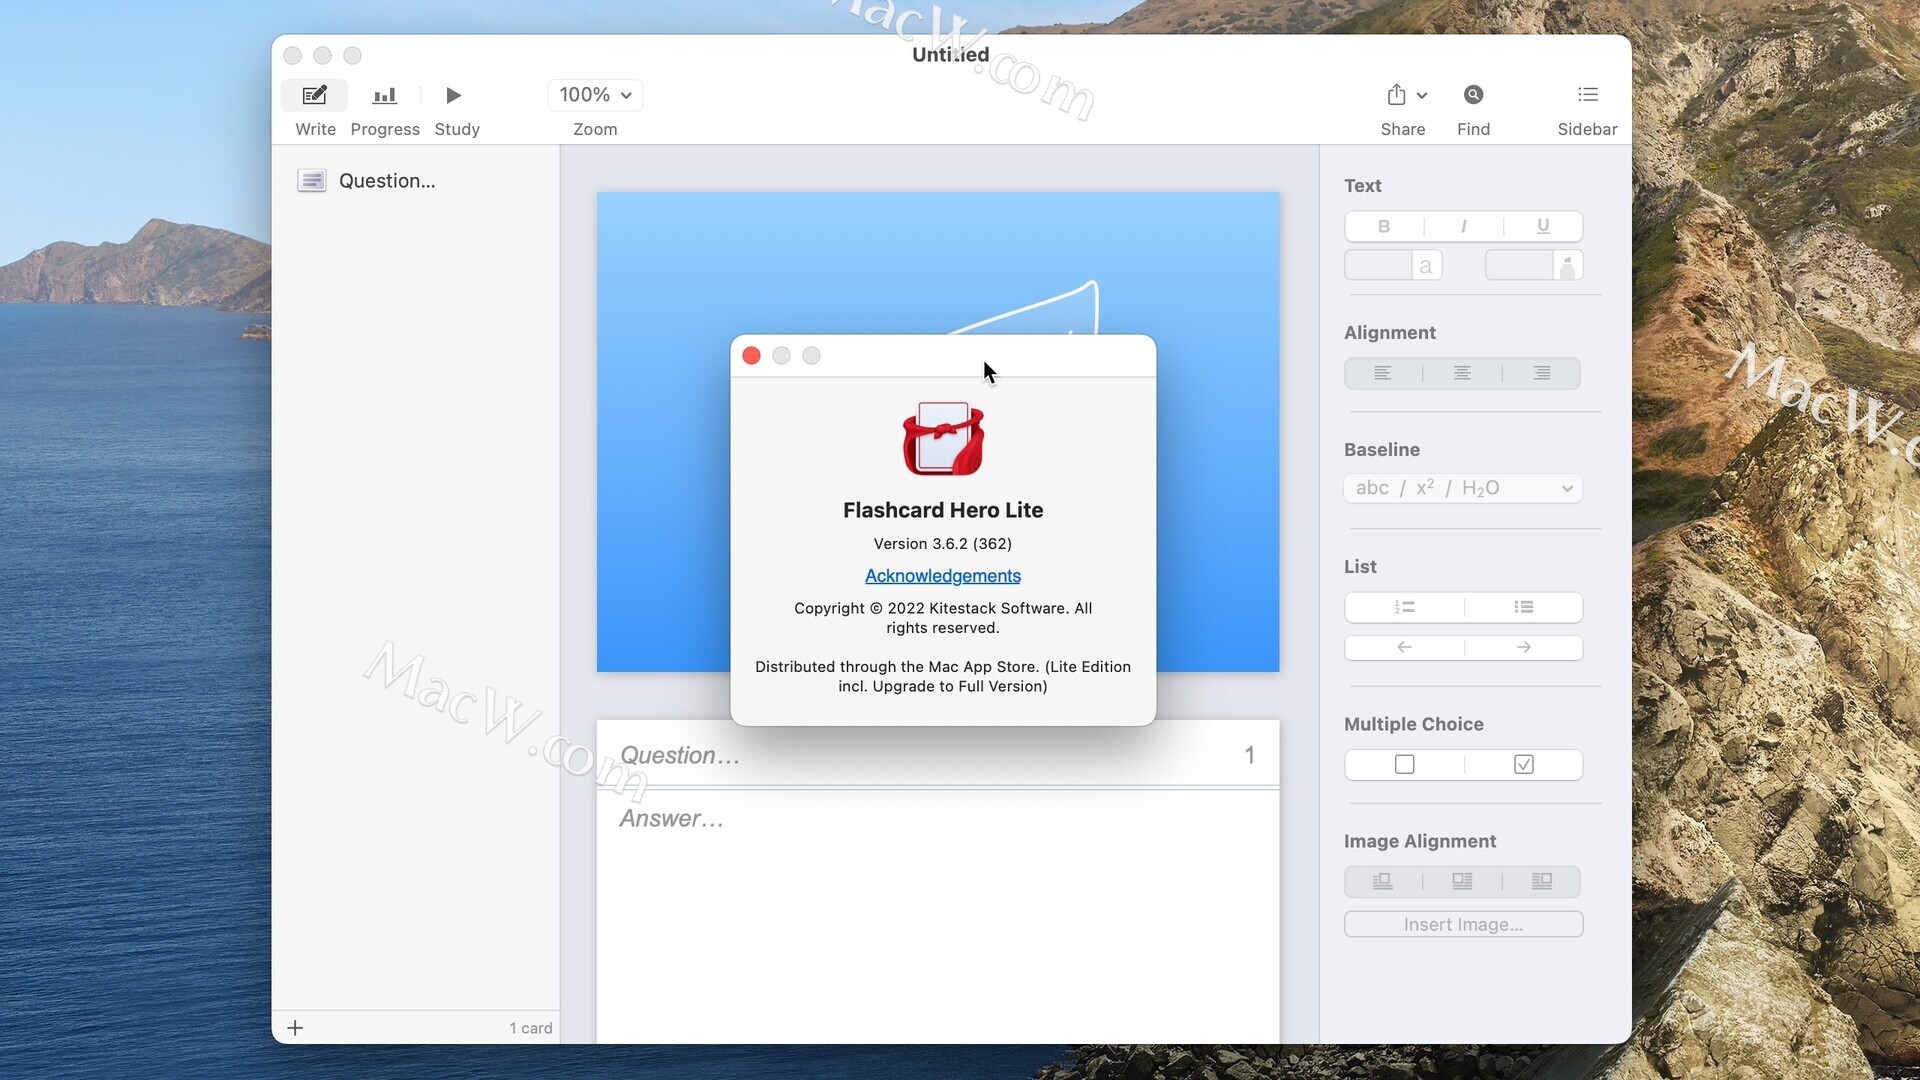Image resolution: width=1920 pixels, height=1080 pixels.
Task: Close the About Flashcard Hero Lite dialog
Action: click(752, 356)
